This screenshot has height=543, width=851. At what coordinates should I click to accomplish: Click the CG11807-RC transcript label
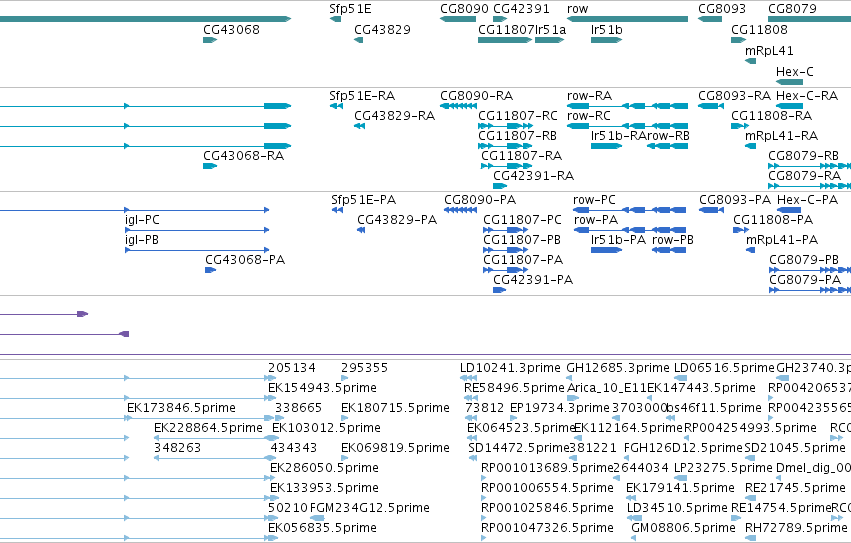(x=518, y=116)
